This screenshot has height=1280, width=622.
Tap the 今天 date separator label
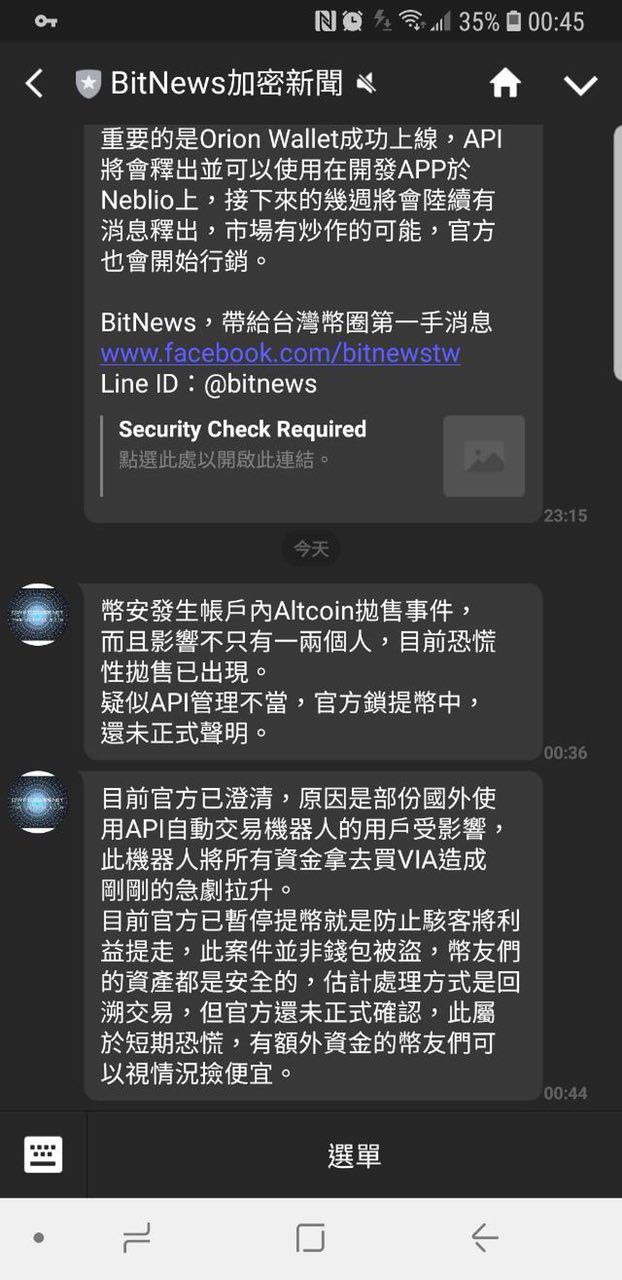point(311,548)
